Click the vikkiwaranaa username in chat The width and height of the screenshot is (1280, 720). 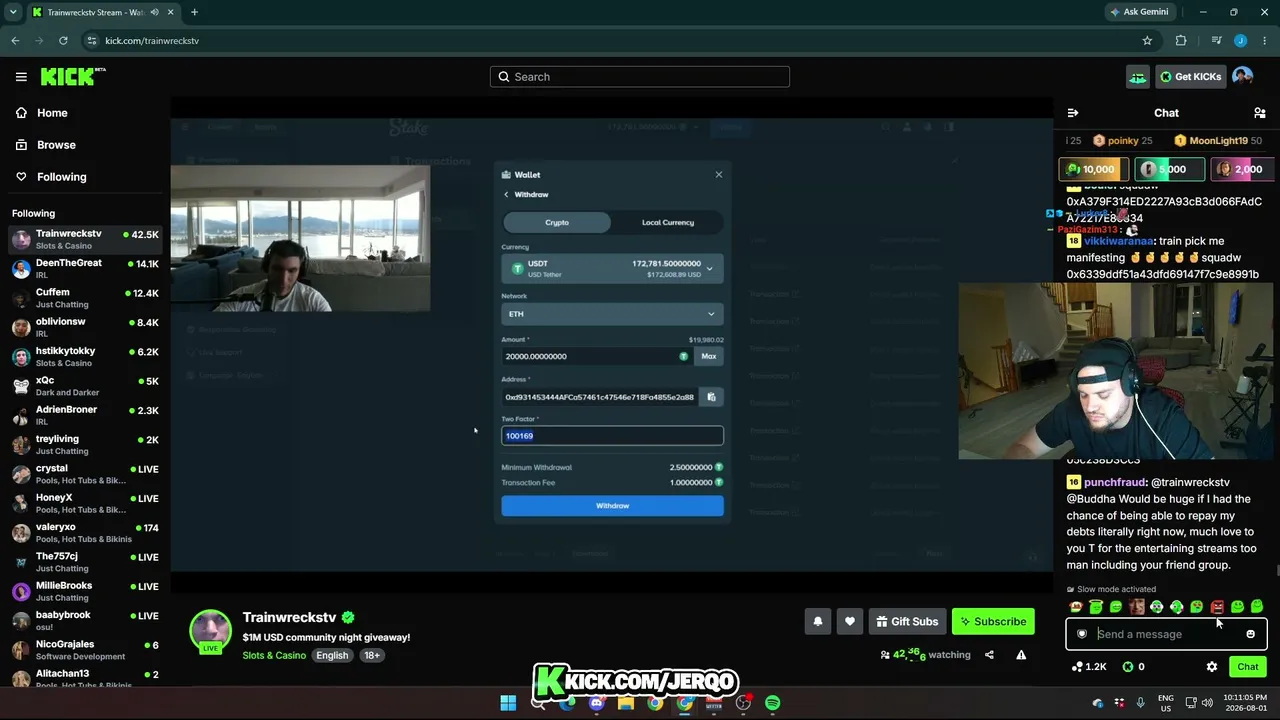coord(1119,241)
